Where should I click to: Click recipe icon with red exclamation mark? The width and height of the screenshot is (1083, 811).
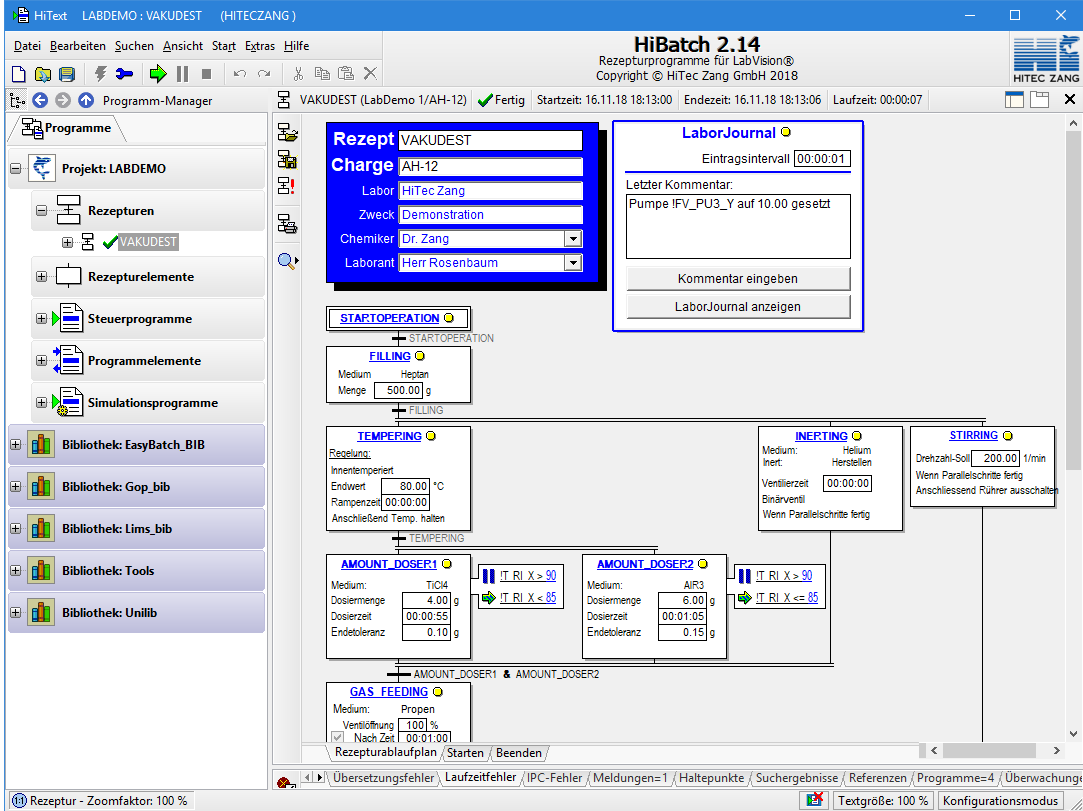286,185
